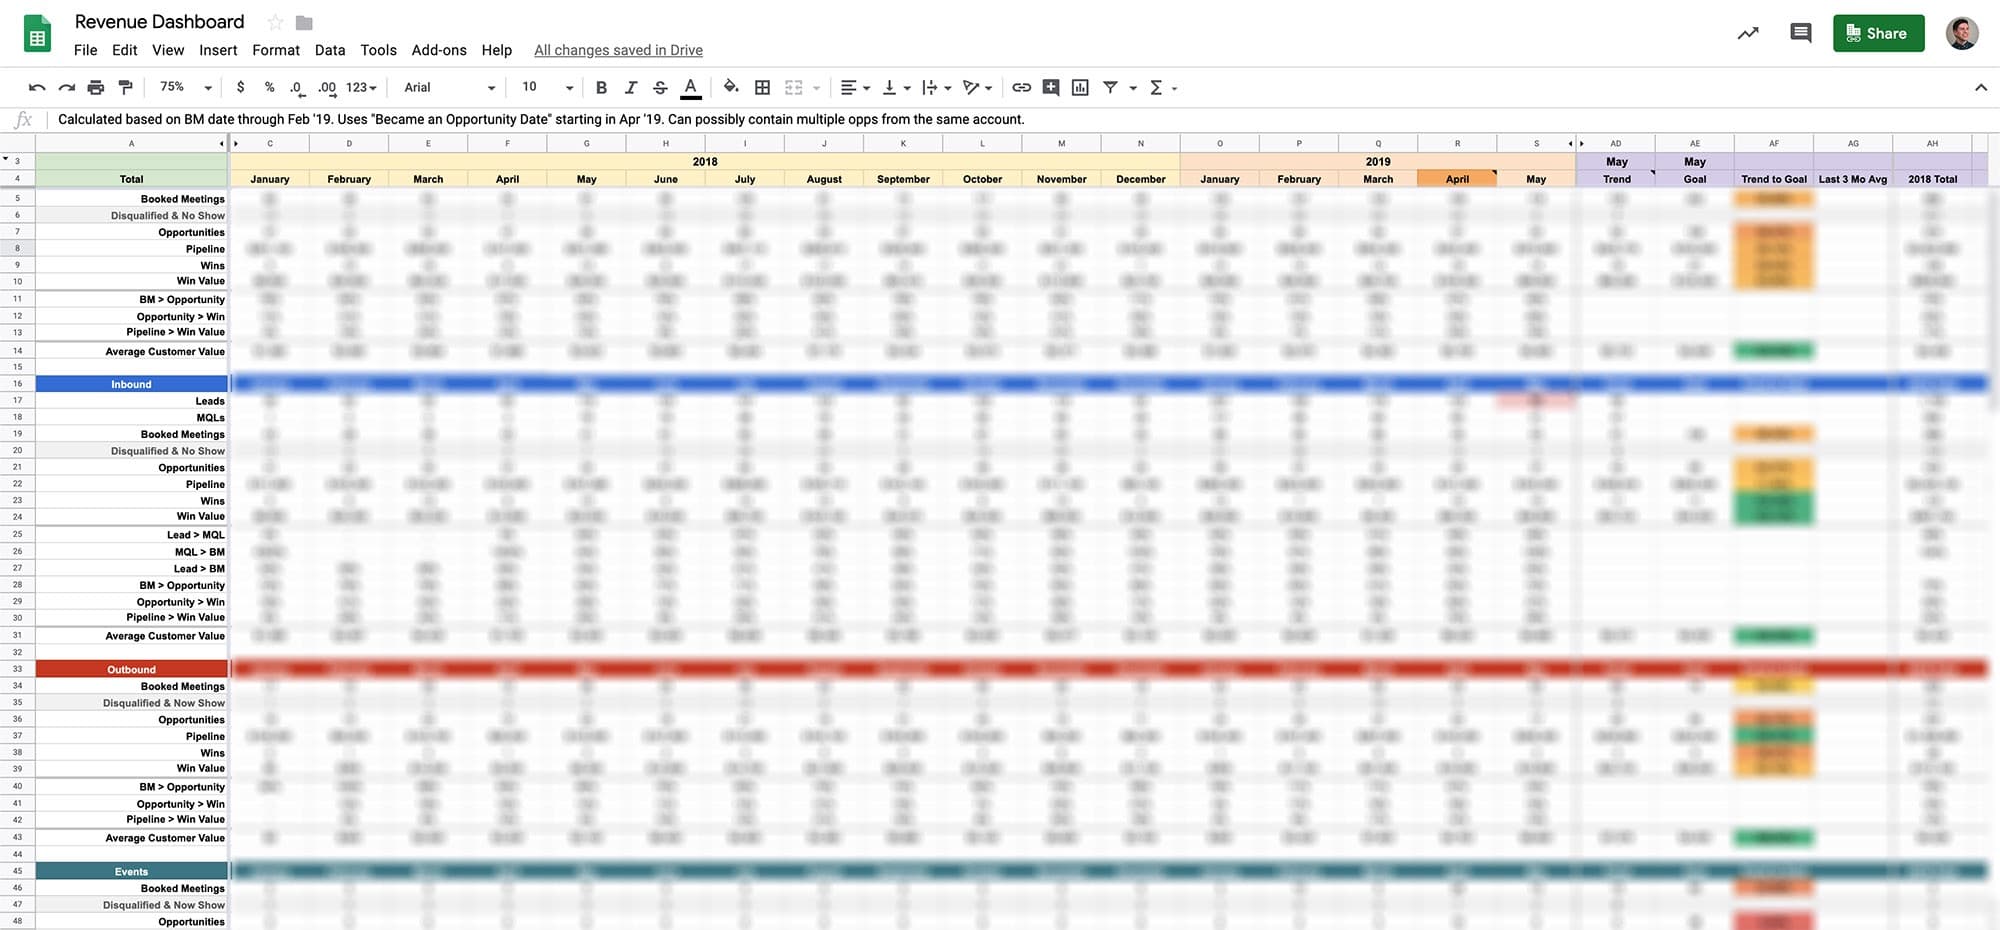Move document with folder icon

304,22
